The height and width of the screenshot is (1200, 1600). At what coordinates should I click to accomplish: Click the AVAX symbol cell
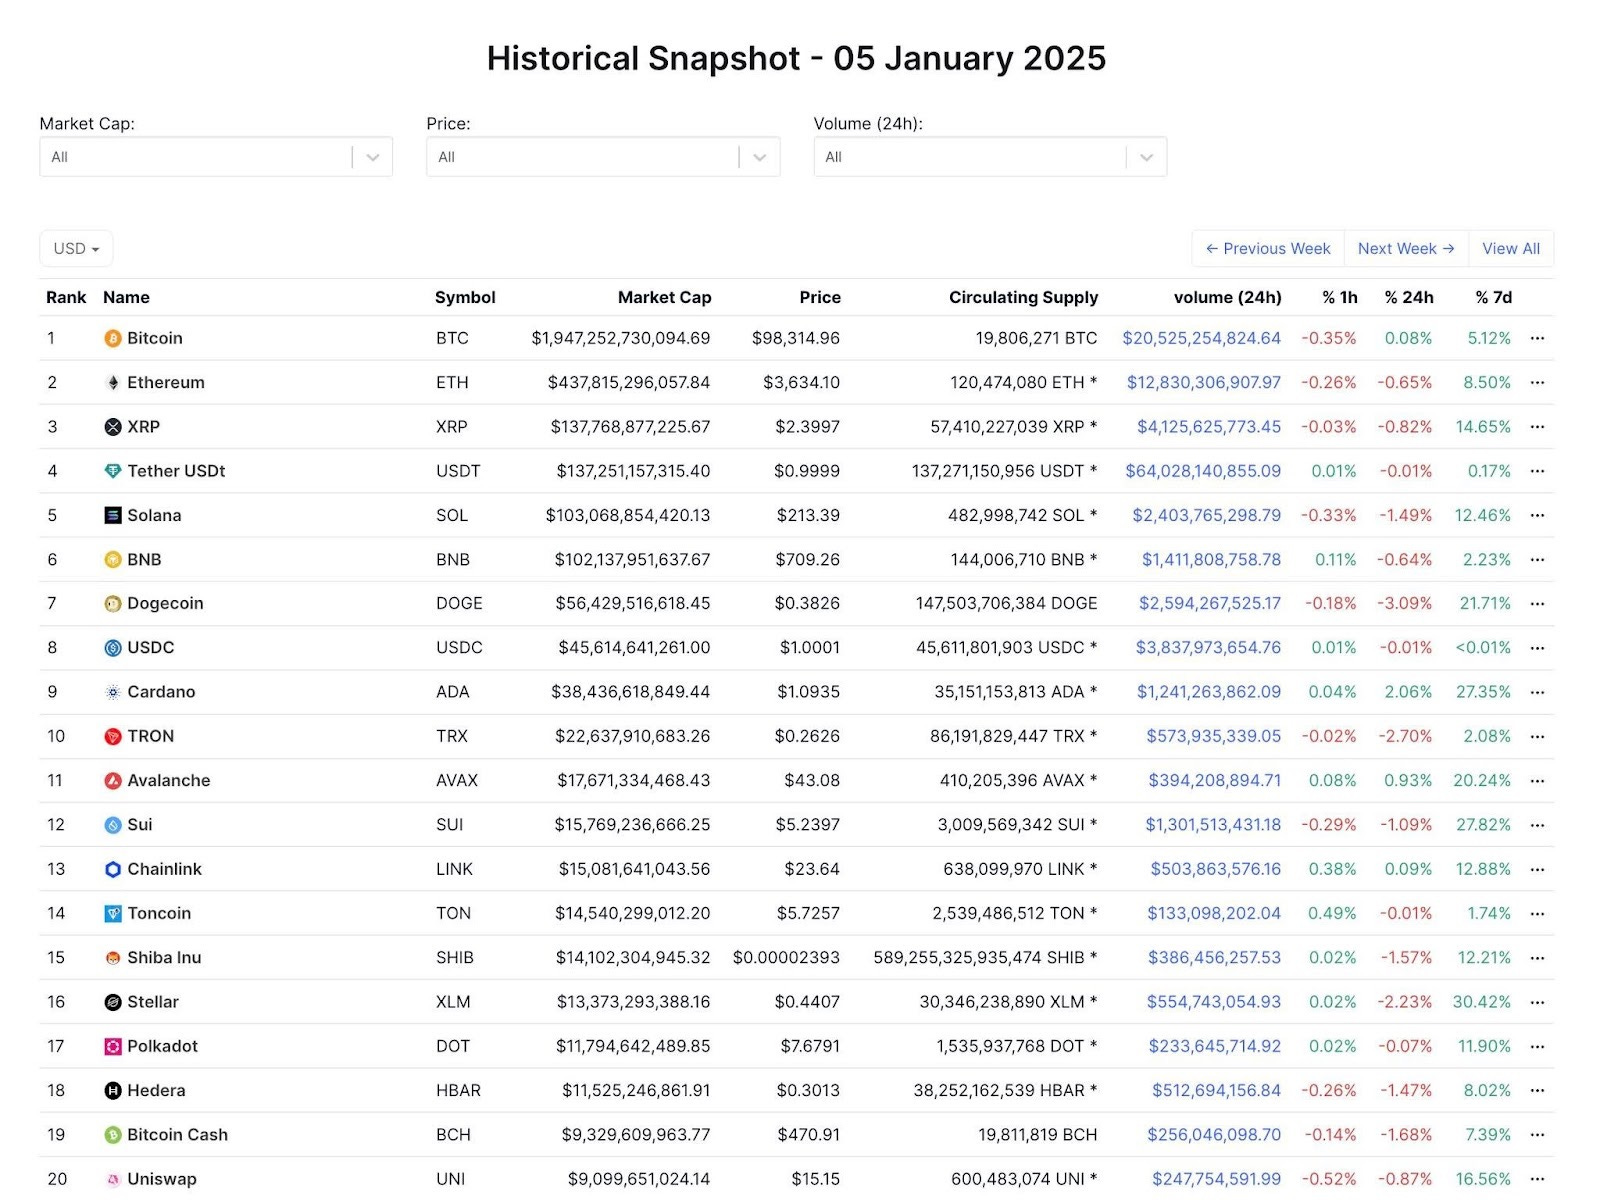point(457,781)
